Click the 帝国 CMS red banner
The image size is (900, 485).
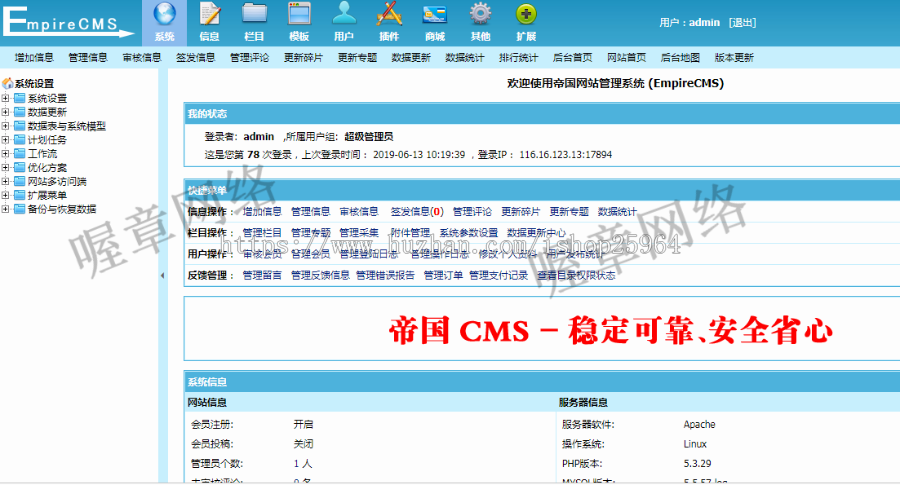[611, 331]
